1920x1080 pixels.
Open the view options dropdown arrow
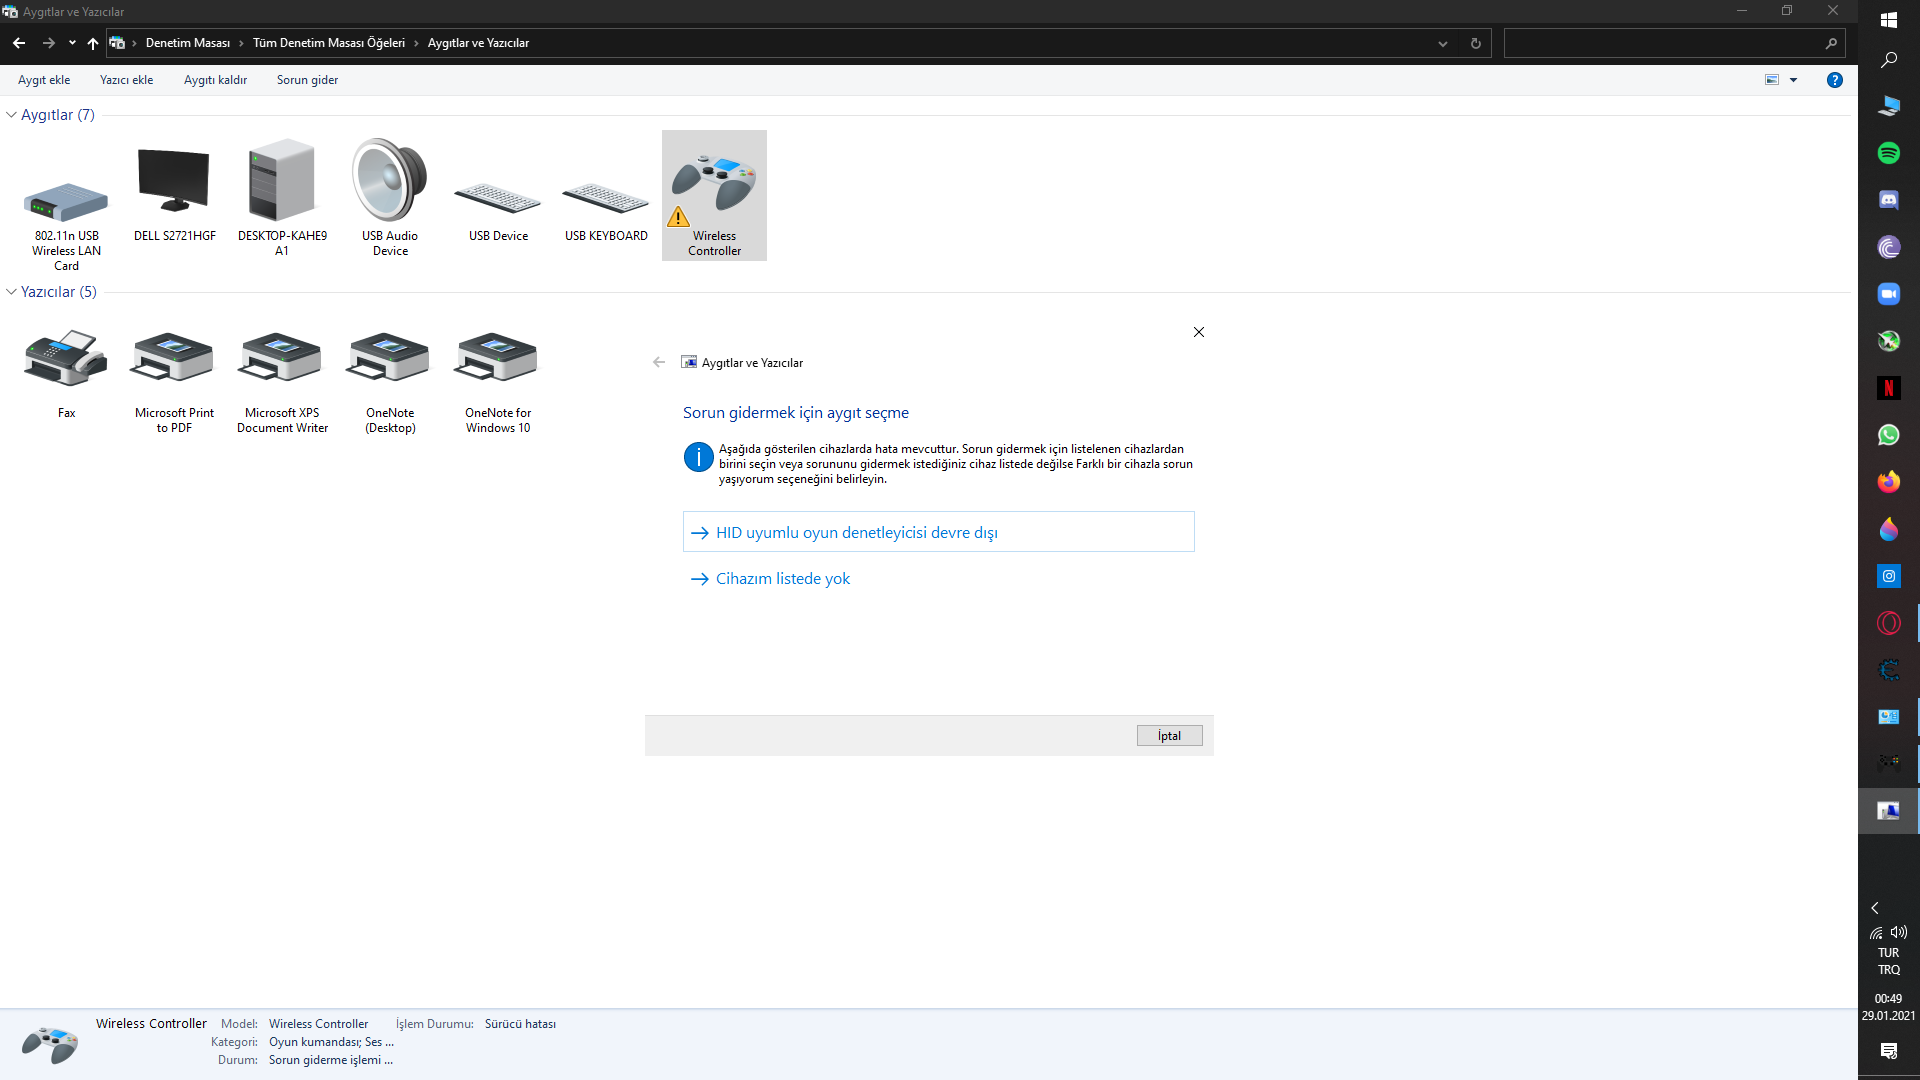tap(1793, 80)
